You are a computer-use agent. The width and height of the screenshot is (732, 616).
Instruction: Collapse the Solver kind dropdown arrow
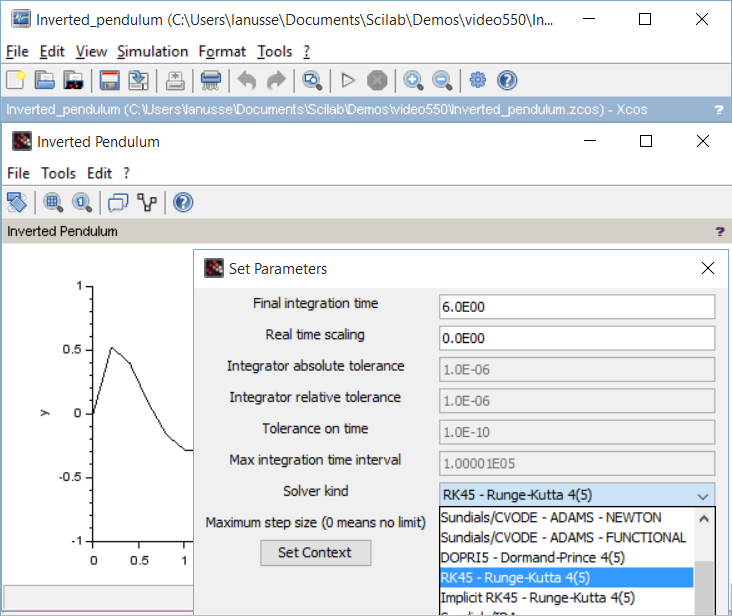pyautogui.click(x=703, y=496)
